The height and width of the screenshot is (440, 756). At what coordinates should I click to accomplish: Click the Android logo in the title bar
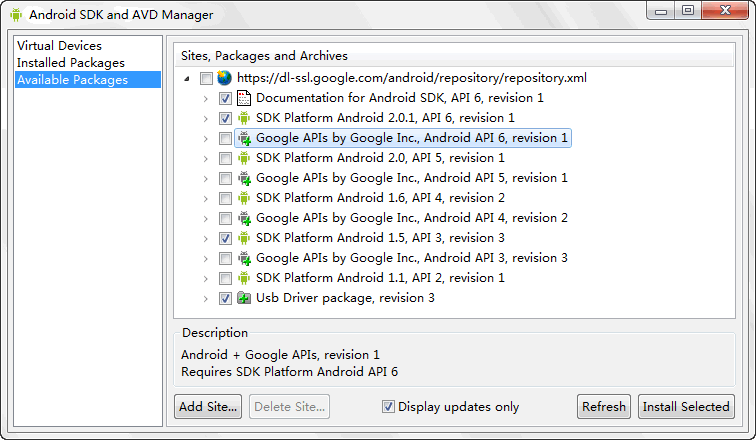point(16,14)
